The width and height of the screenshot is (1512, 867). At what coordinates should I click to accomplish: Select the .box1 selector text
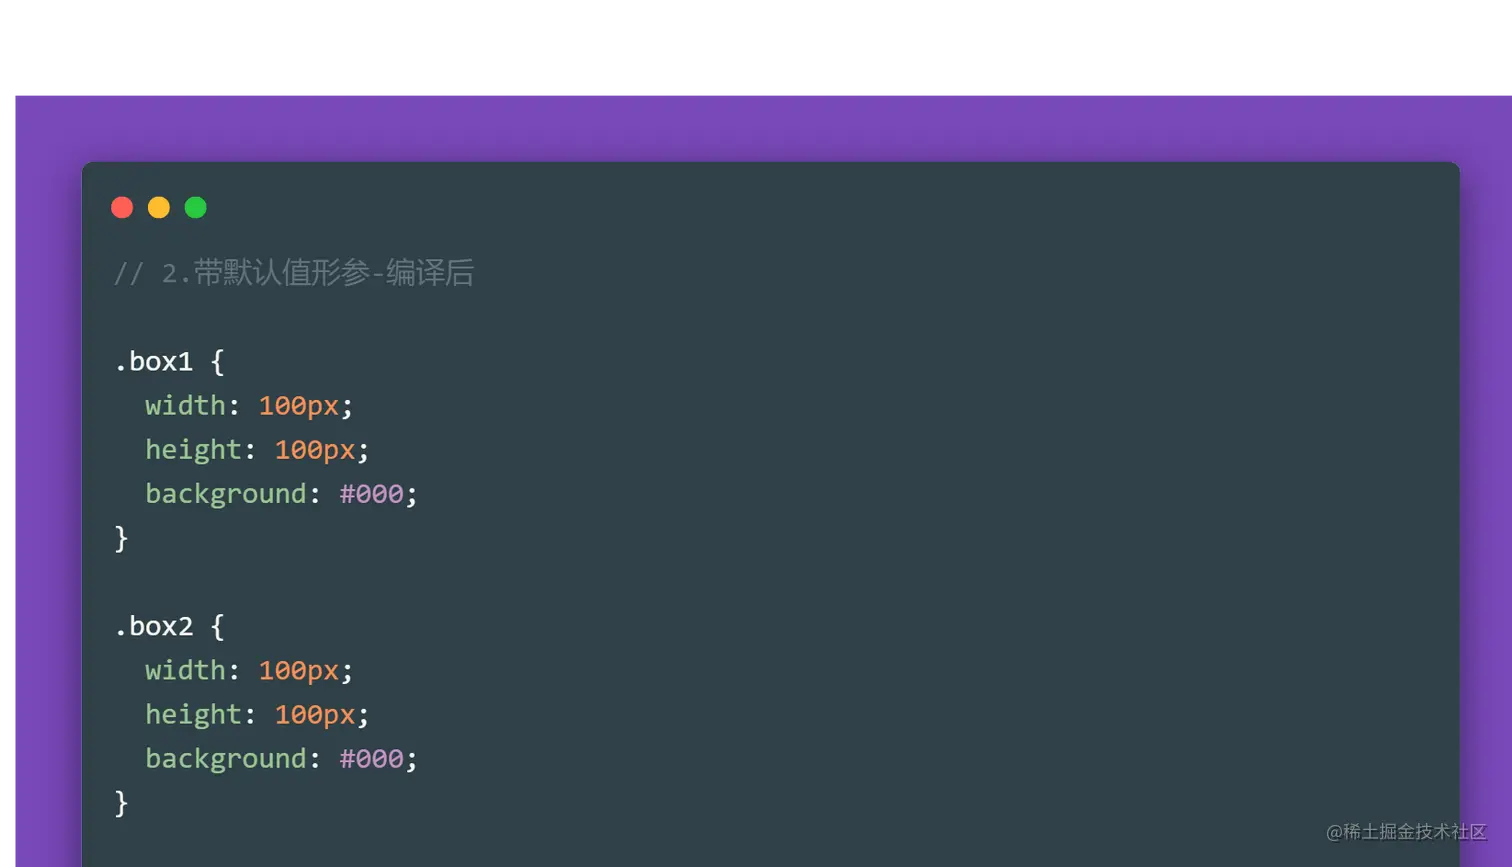click(153, 361)
